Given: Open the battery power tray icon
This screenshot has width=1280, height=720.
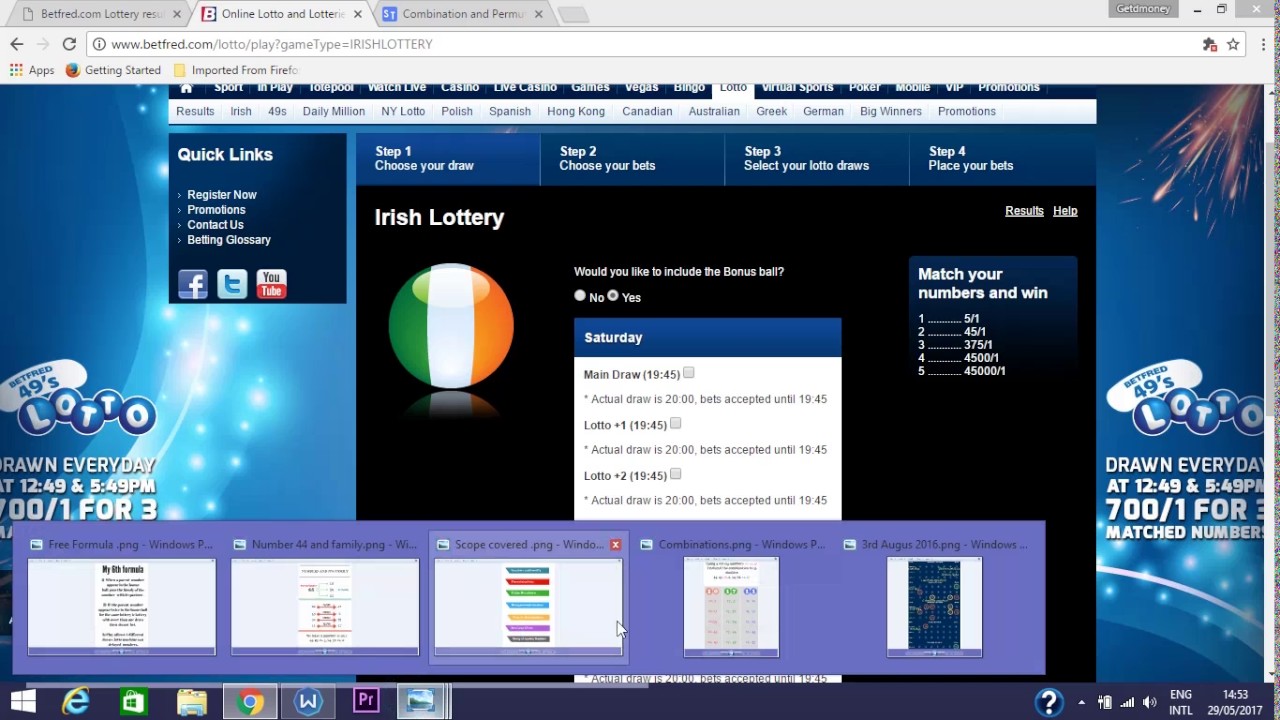Looking at the screenshot, I should [x=1105, y=702].
